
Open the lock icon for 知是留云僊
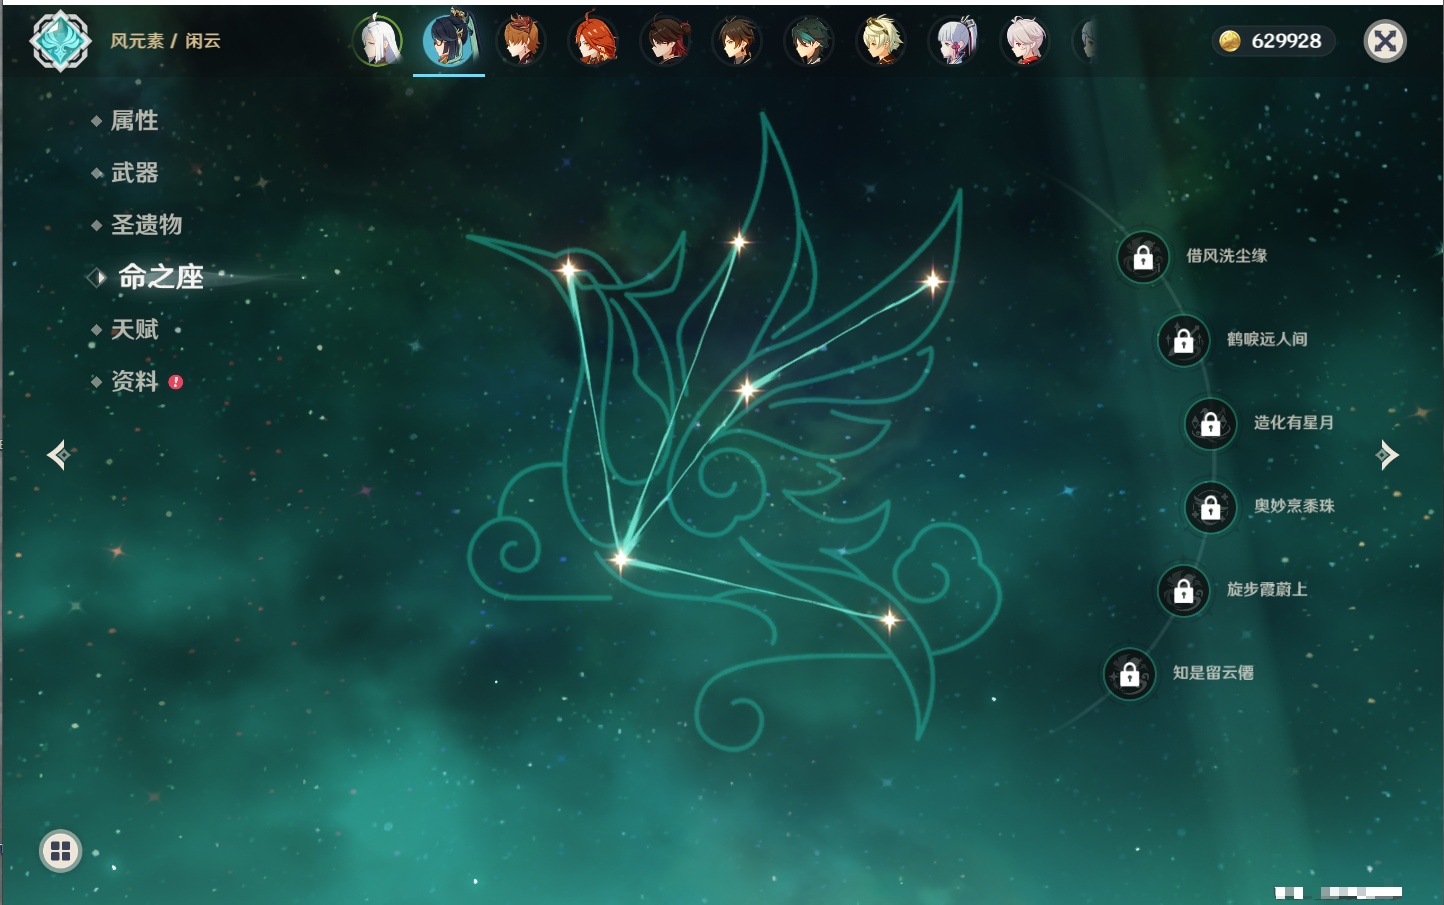click(1130, 674)
